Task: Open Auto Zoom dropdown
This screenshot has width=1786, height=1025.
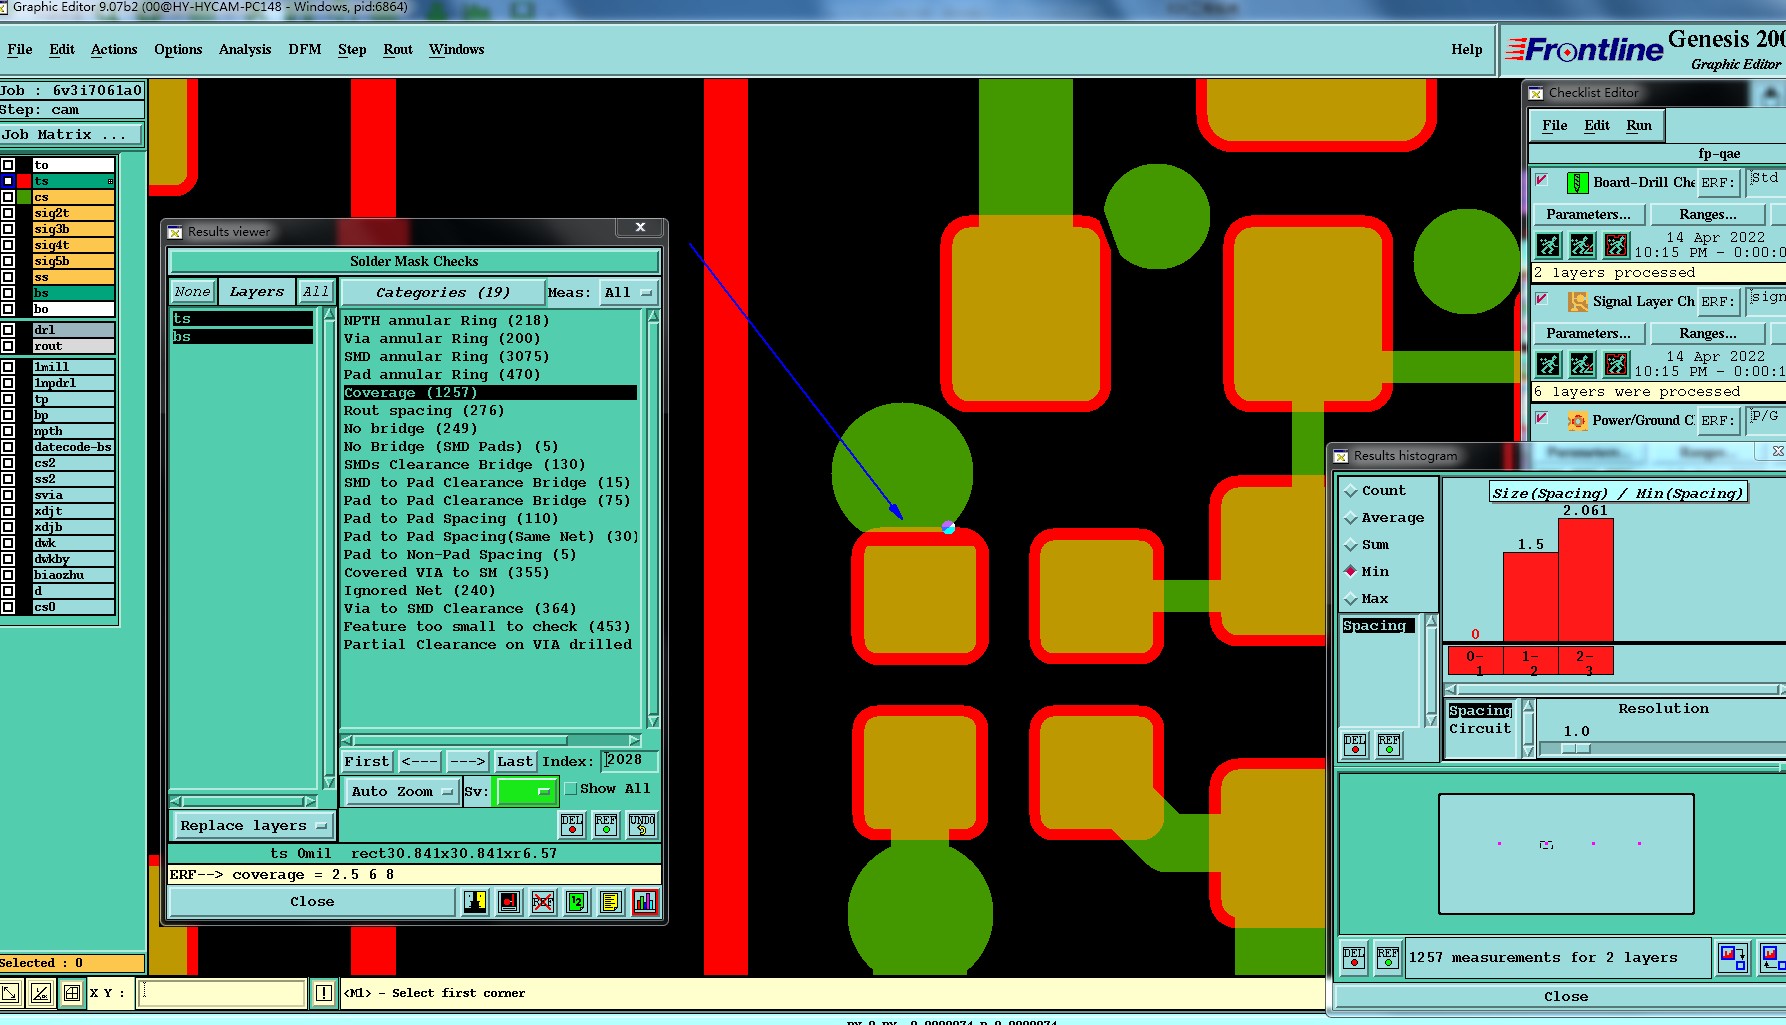Action: (401, 791)
